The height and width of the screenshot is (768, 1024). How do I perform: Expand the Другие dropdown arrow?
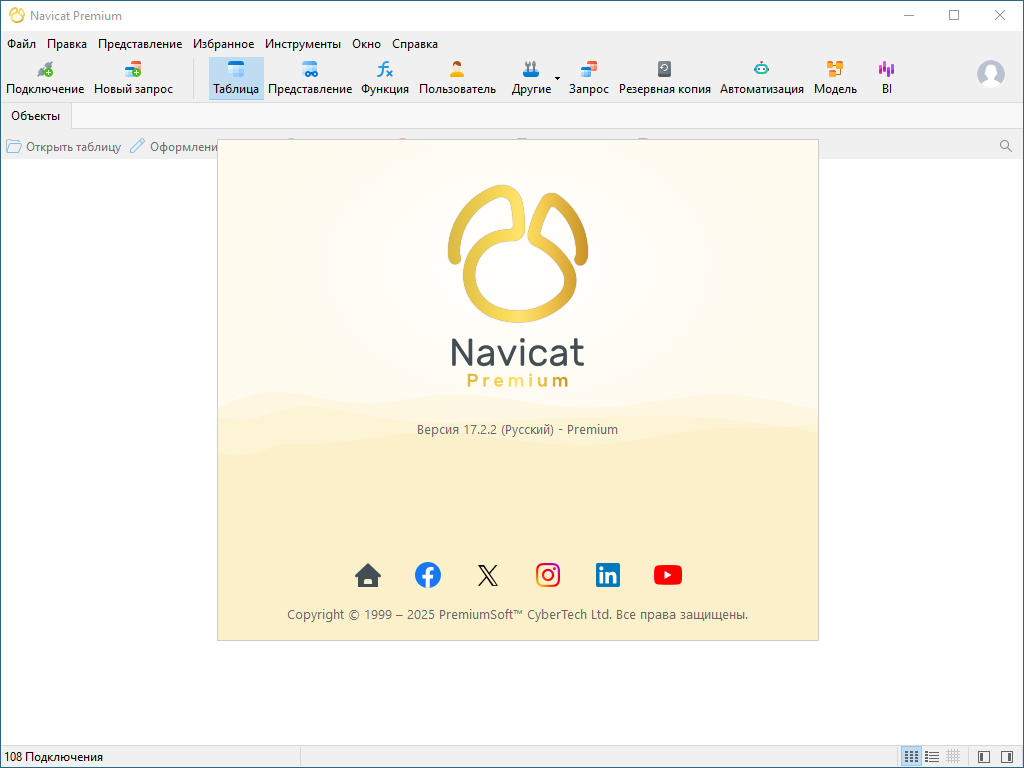tap(557, 78)
